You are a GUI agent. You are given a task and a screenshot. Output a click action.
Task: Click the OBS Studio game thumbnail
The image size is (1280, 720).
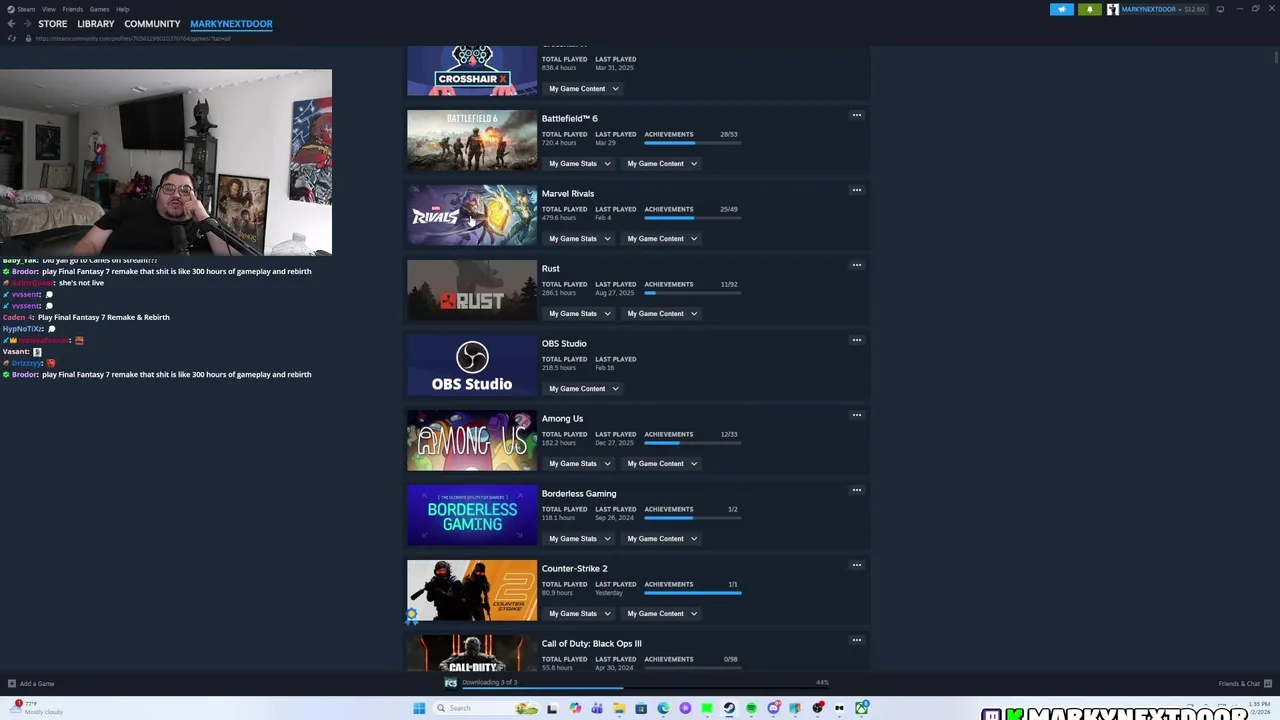pyautogui.click(x=472, y=365)
